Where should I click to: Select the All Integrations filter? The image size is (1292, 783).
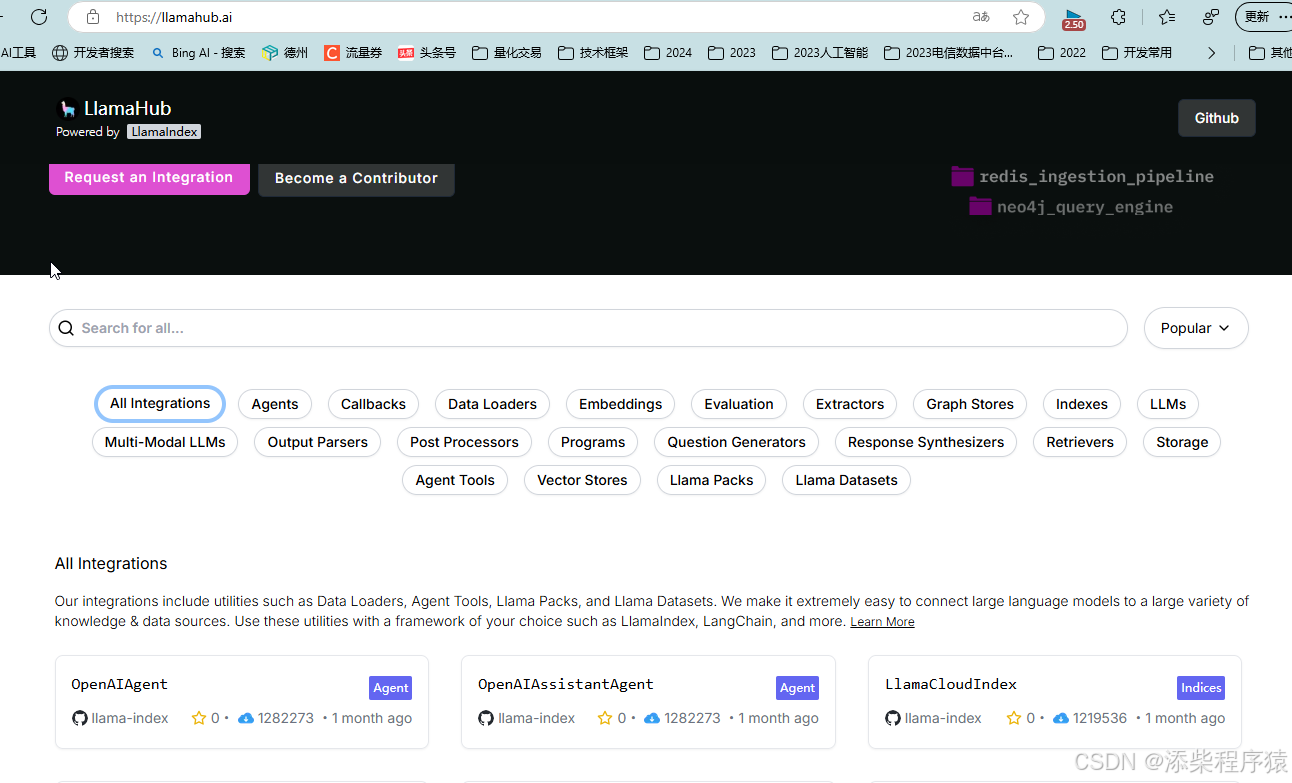pos(160,404)
